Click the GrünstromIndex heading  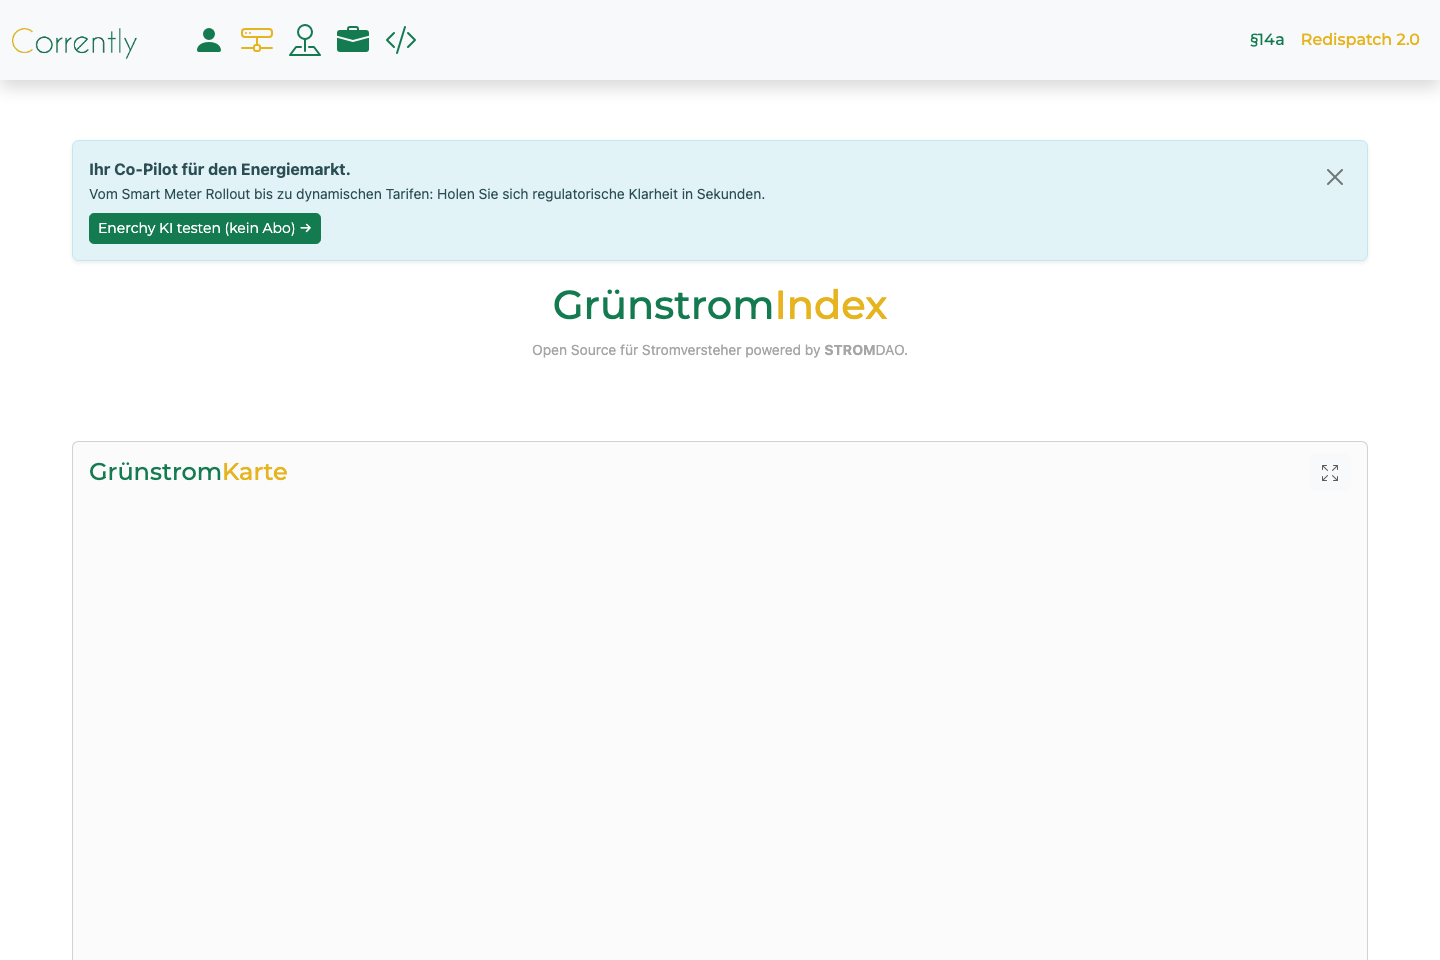720,305
